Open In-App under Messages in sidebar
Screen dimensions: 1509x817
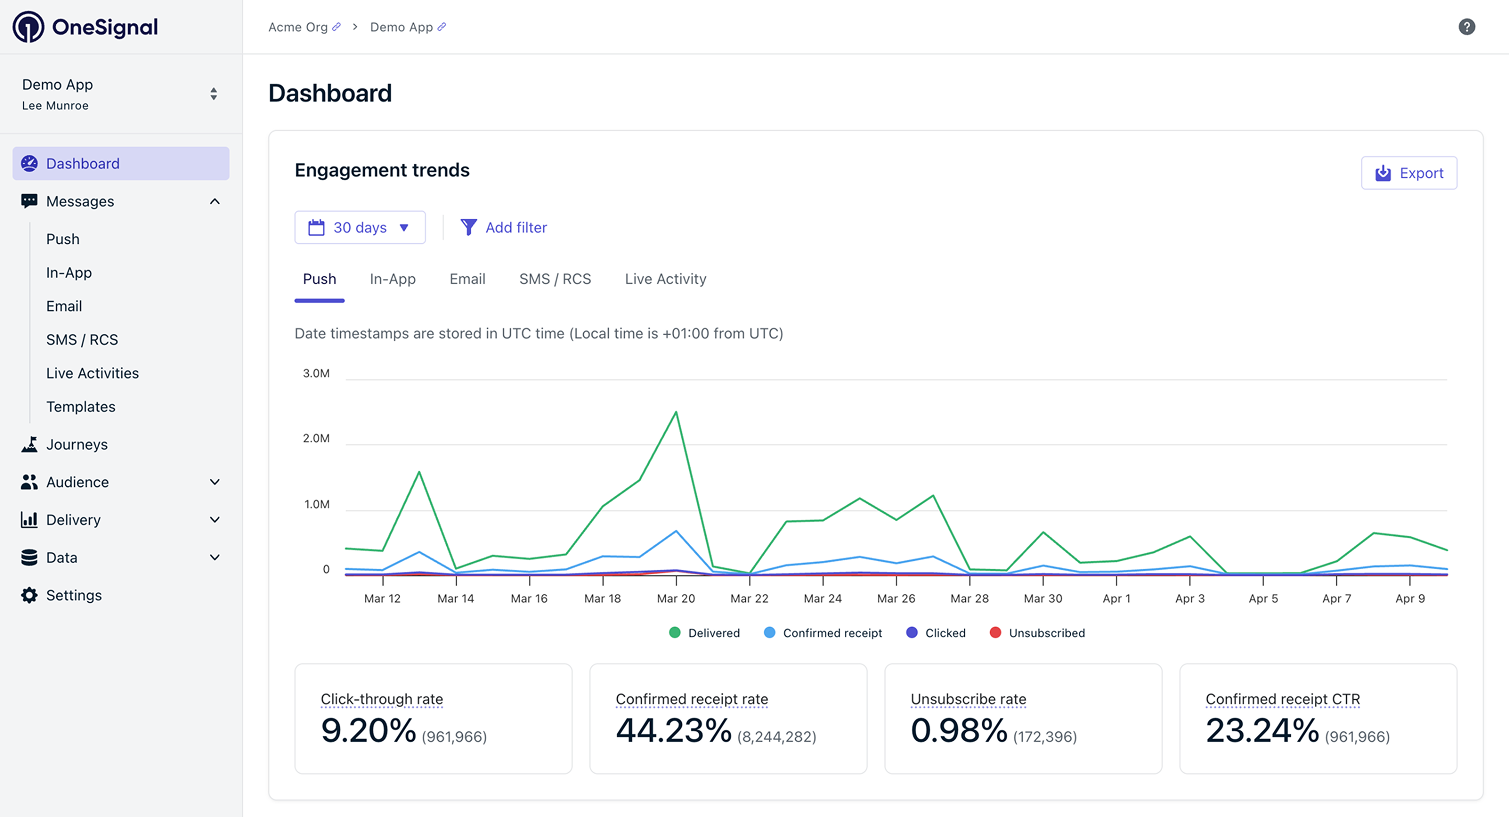pos(69,273)
